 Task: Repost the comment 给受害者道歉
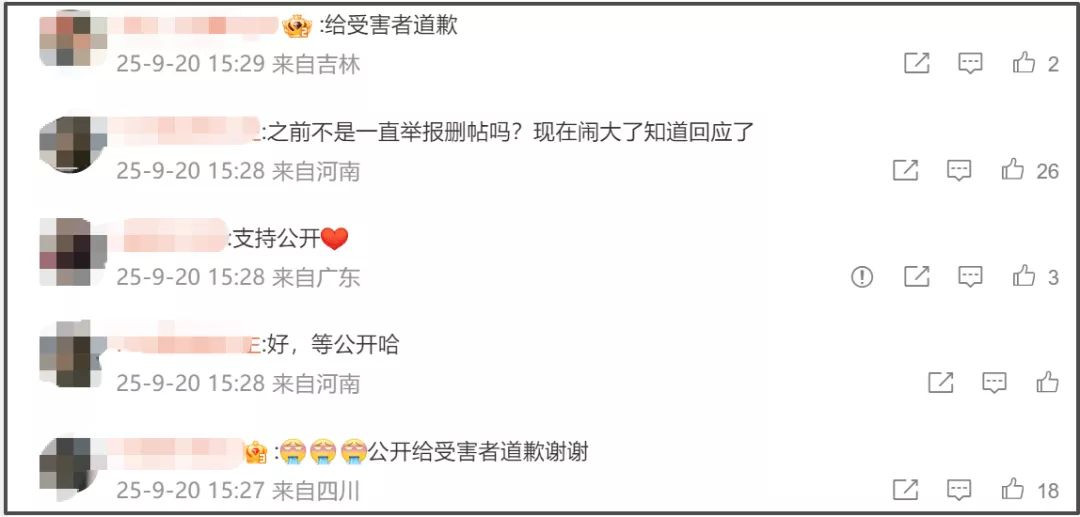point(917,63)
